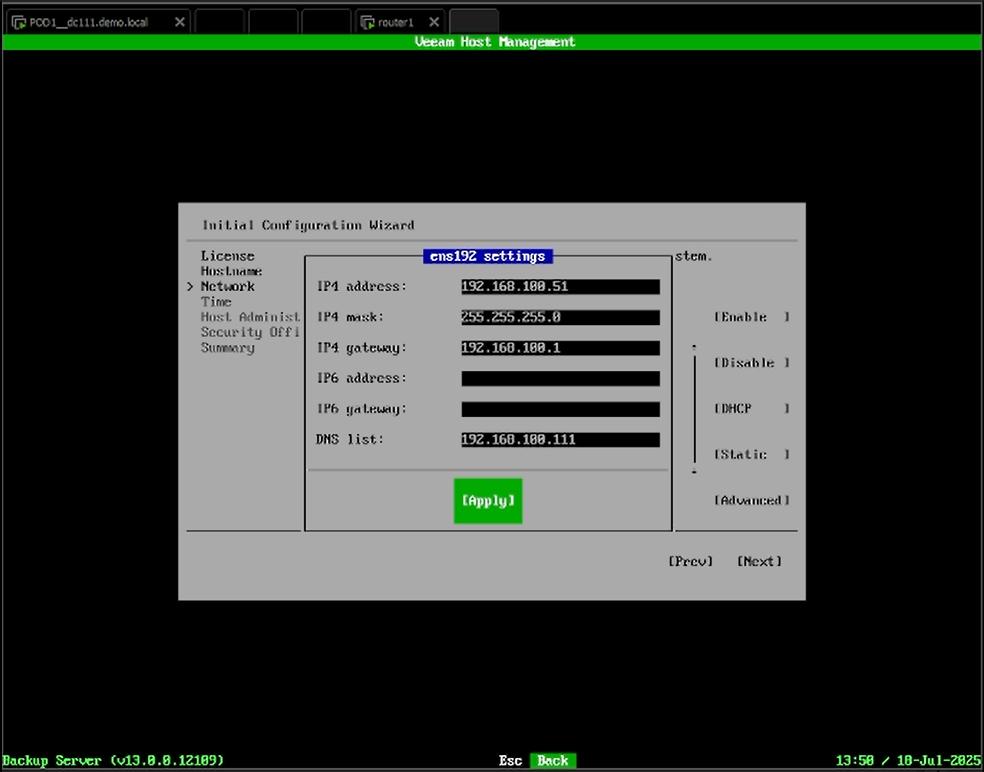
Task: Click the Next button in wizard
Action: tap(759, 561)
